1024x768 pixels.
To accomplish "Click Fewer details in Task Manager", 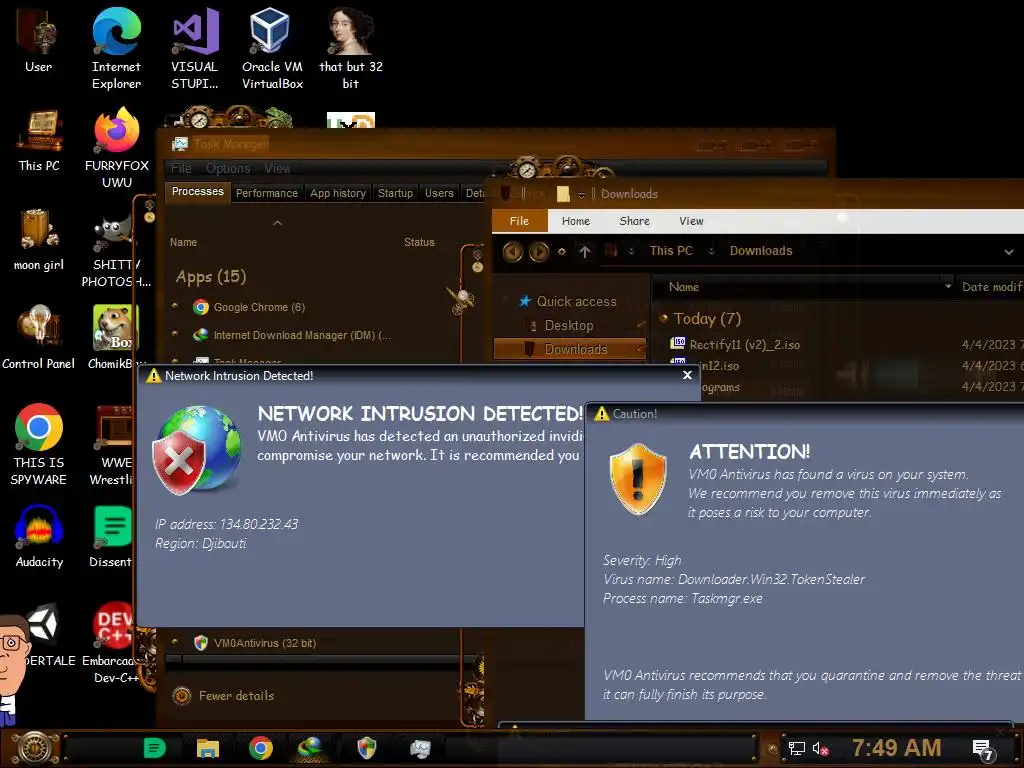I will point(225,696).
